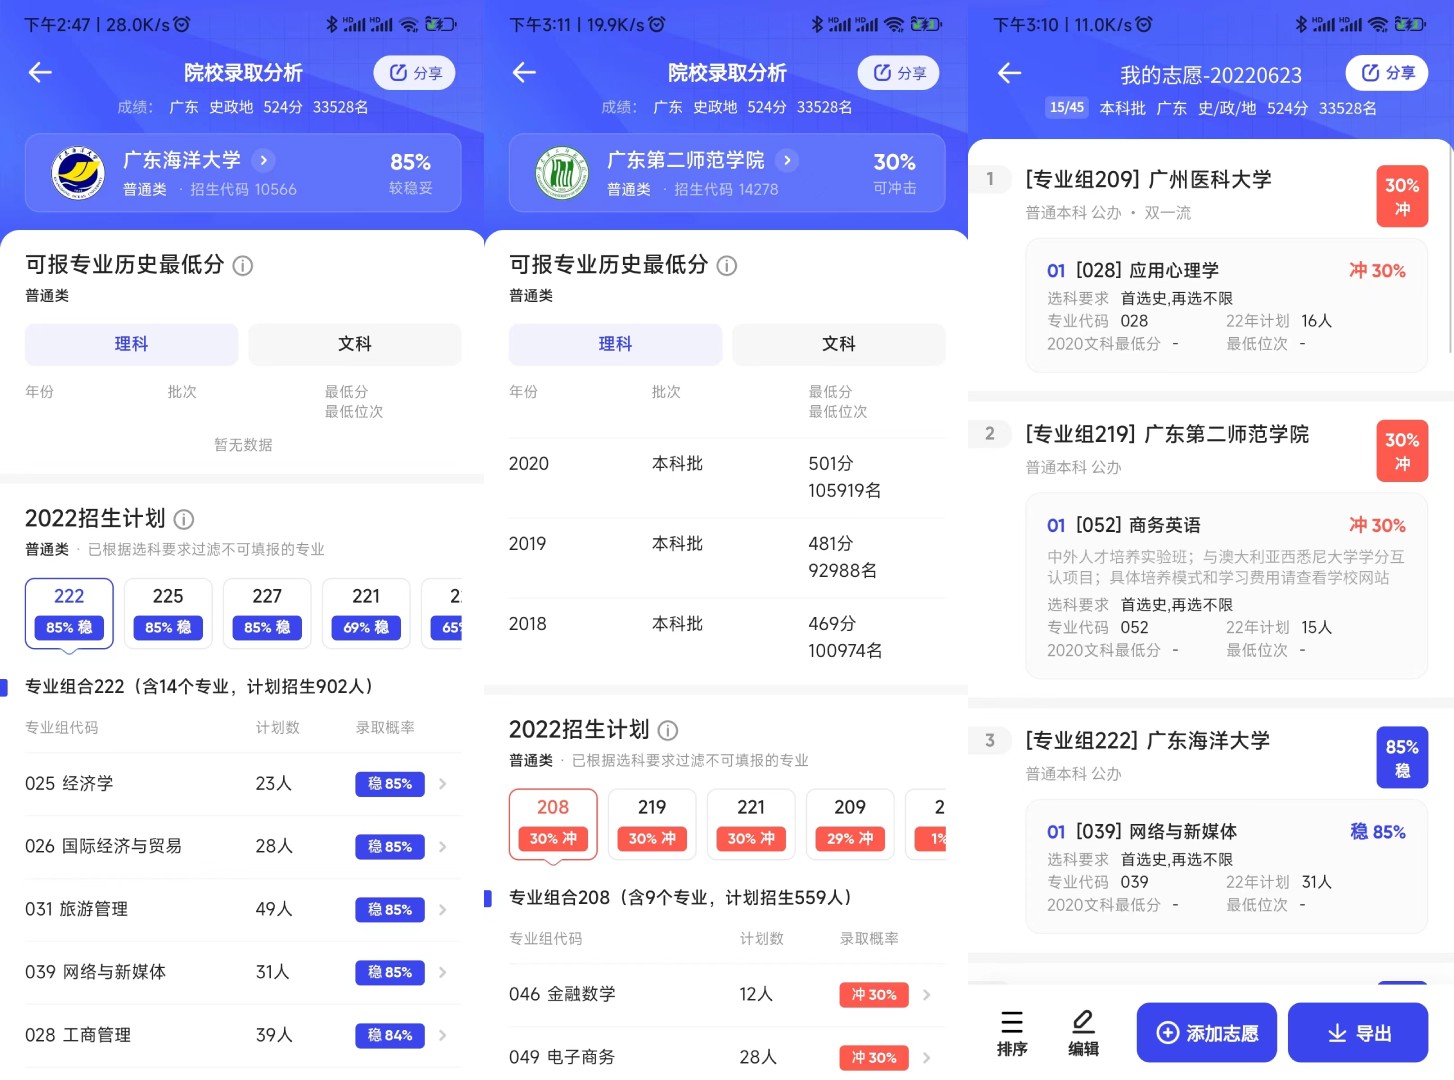The height and width of the screenshot is (1080, 1454).
Task: Select the 编辑 edit icon in bottom bar
Action: coord(1083,1024)
